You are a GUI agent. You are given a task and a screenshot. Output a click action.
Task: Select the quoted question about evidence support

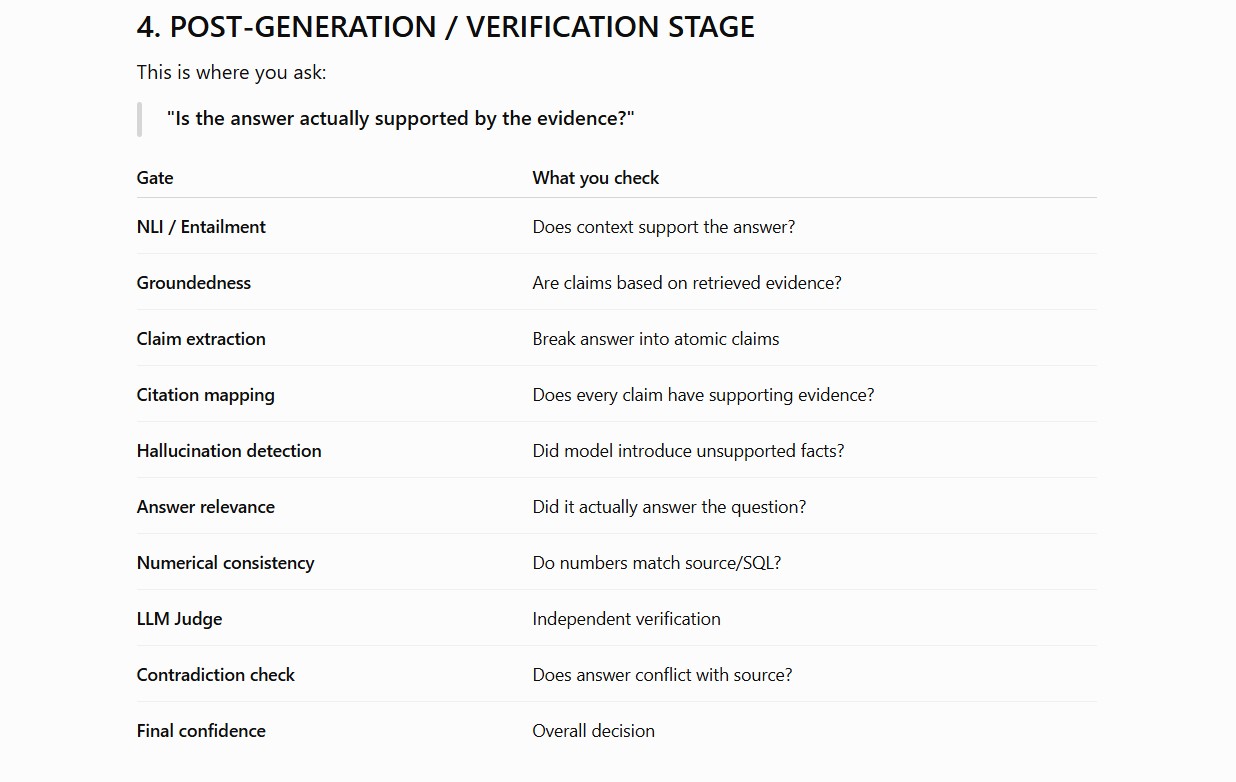(x=401, y=118)
